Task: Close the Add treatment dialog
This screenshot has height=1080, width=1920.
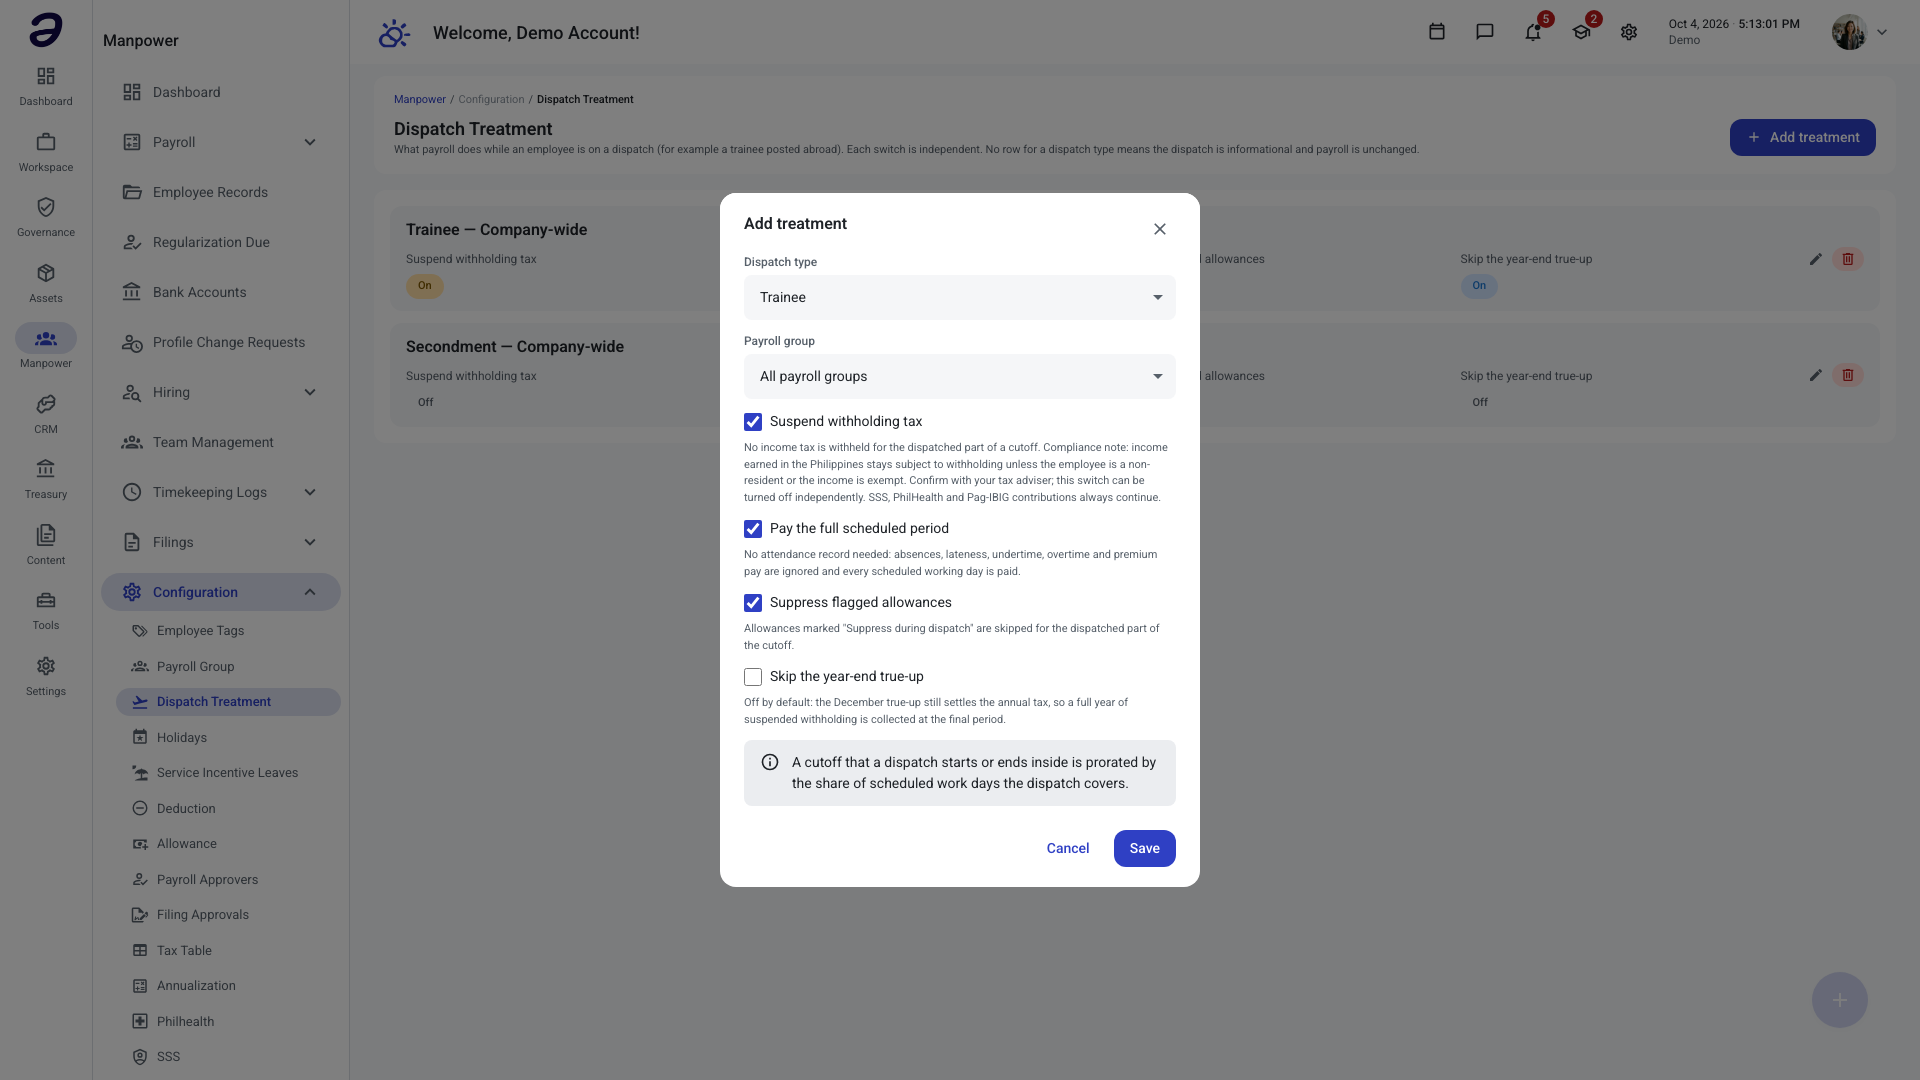Action: coord(1159,229)
